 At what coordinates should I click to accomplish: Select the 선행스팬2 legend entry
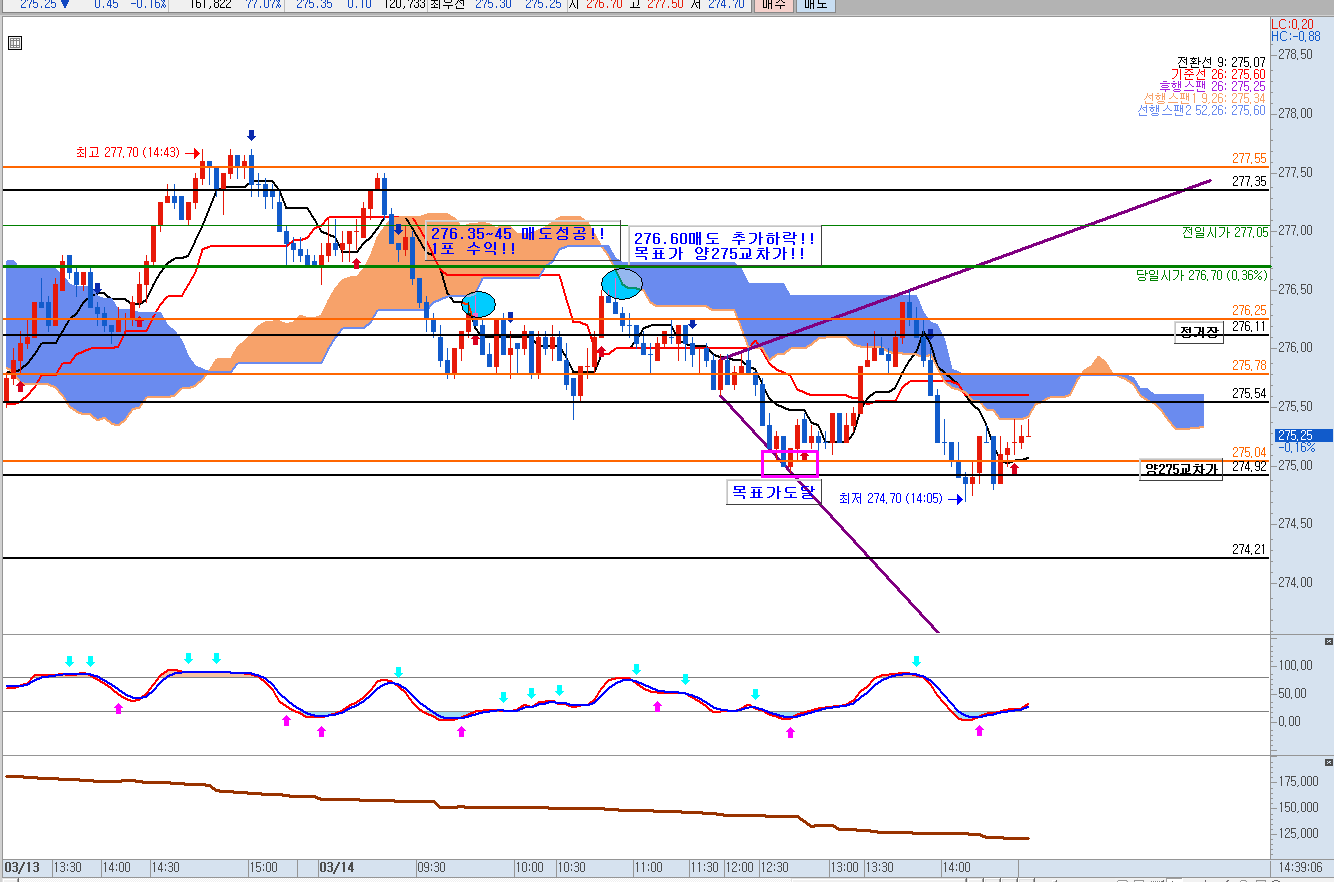[x=1201, y=110]
